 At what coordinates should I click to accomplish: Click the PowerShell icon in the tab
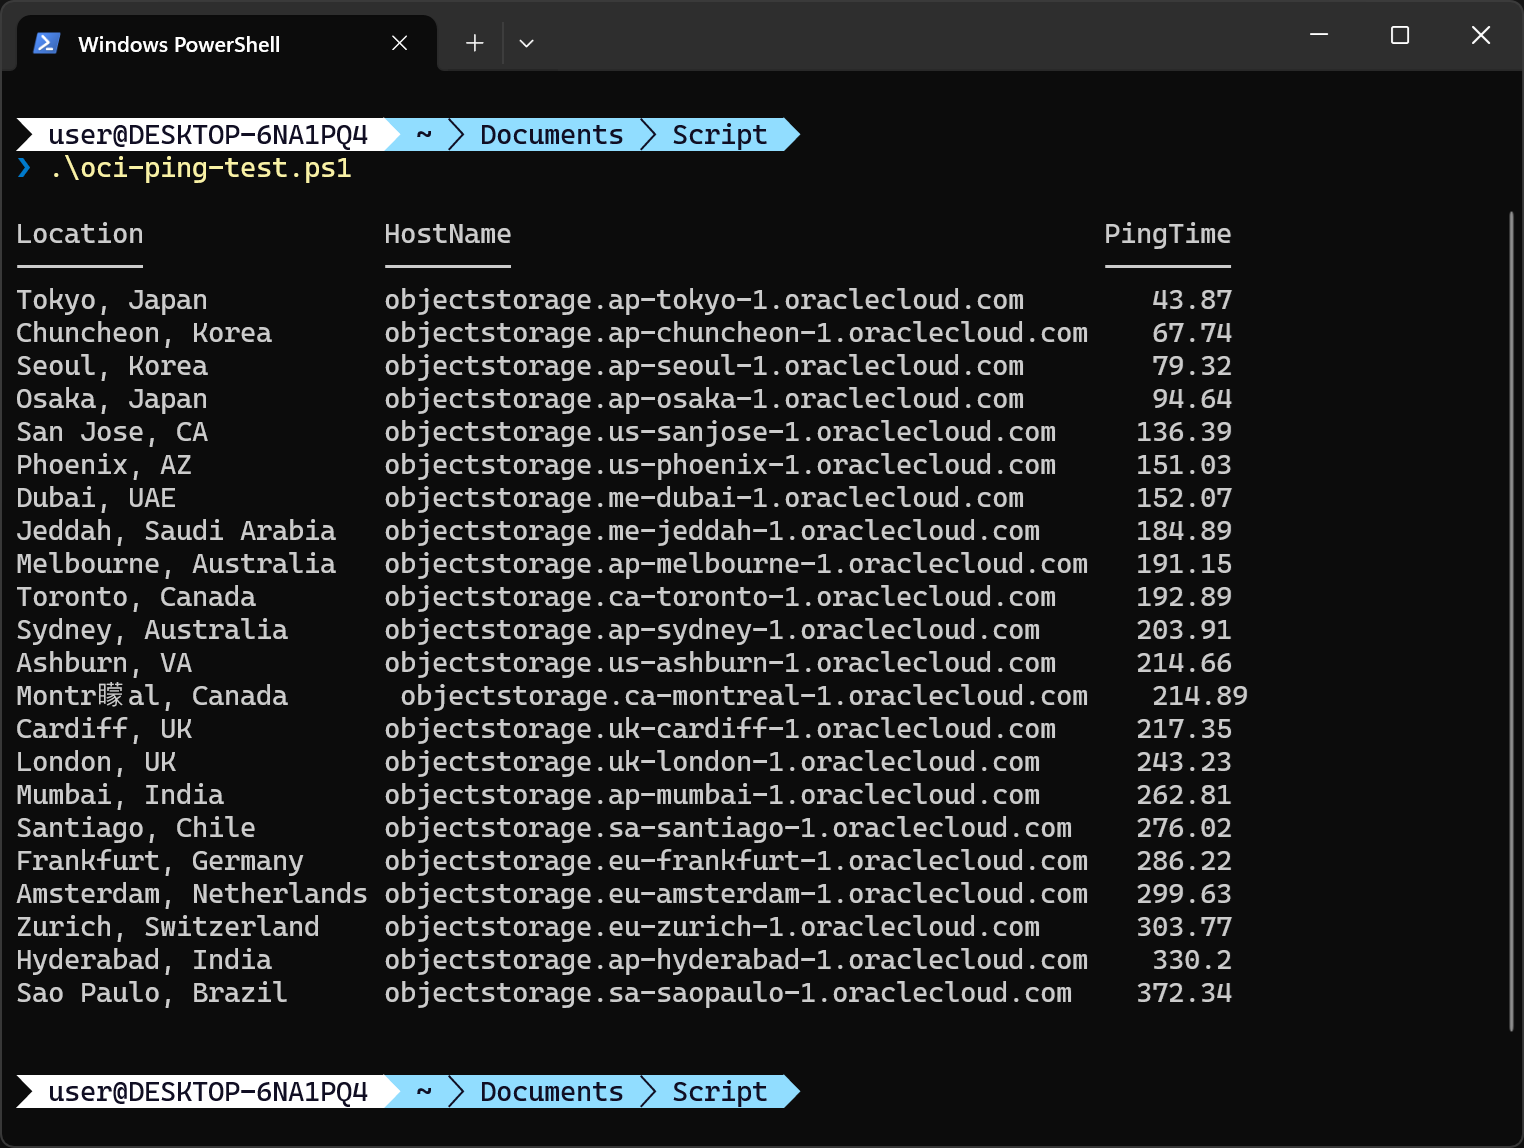(x=46, y=44)
